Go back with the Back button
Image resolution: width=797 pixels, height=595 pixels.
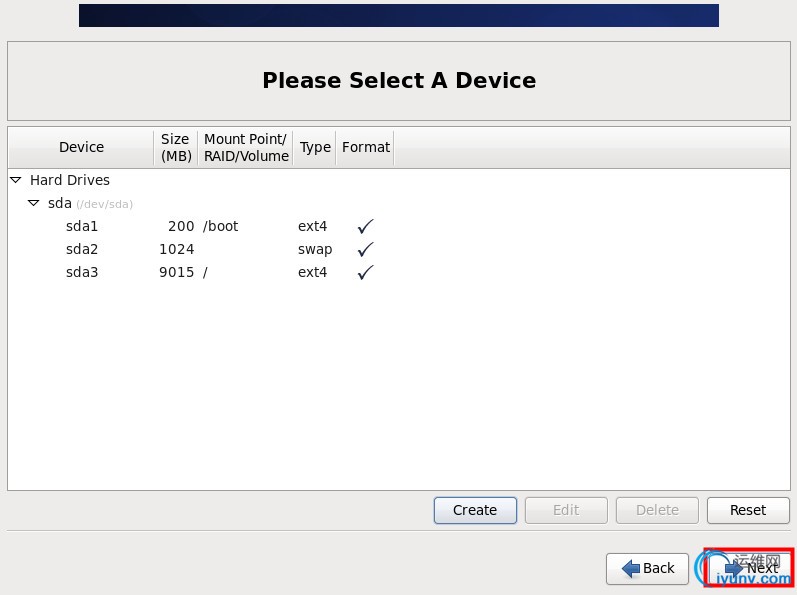click(x=648, y=569)
